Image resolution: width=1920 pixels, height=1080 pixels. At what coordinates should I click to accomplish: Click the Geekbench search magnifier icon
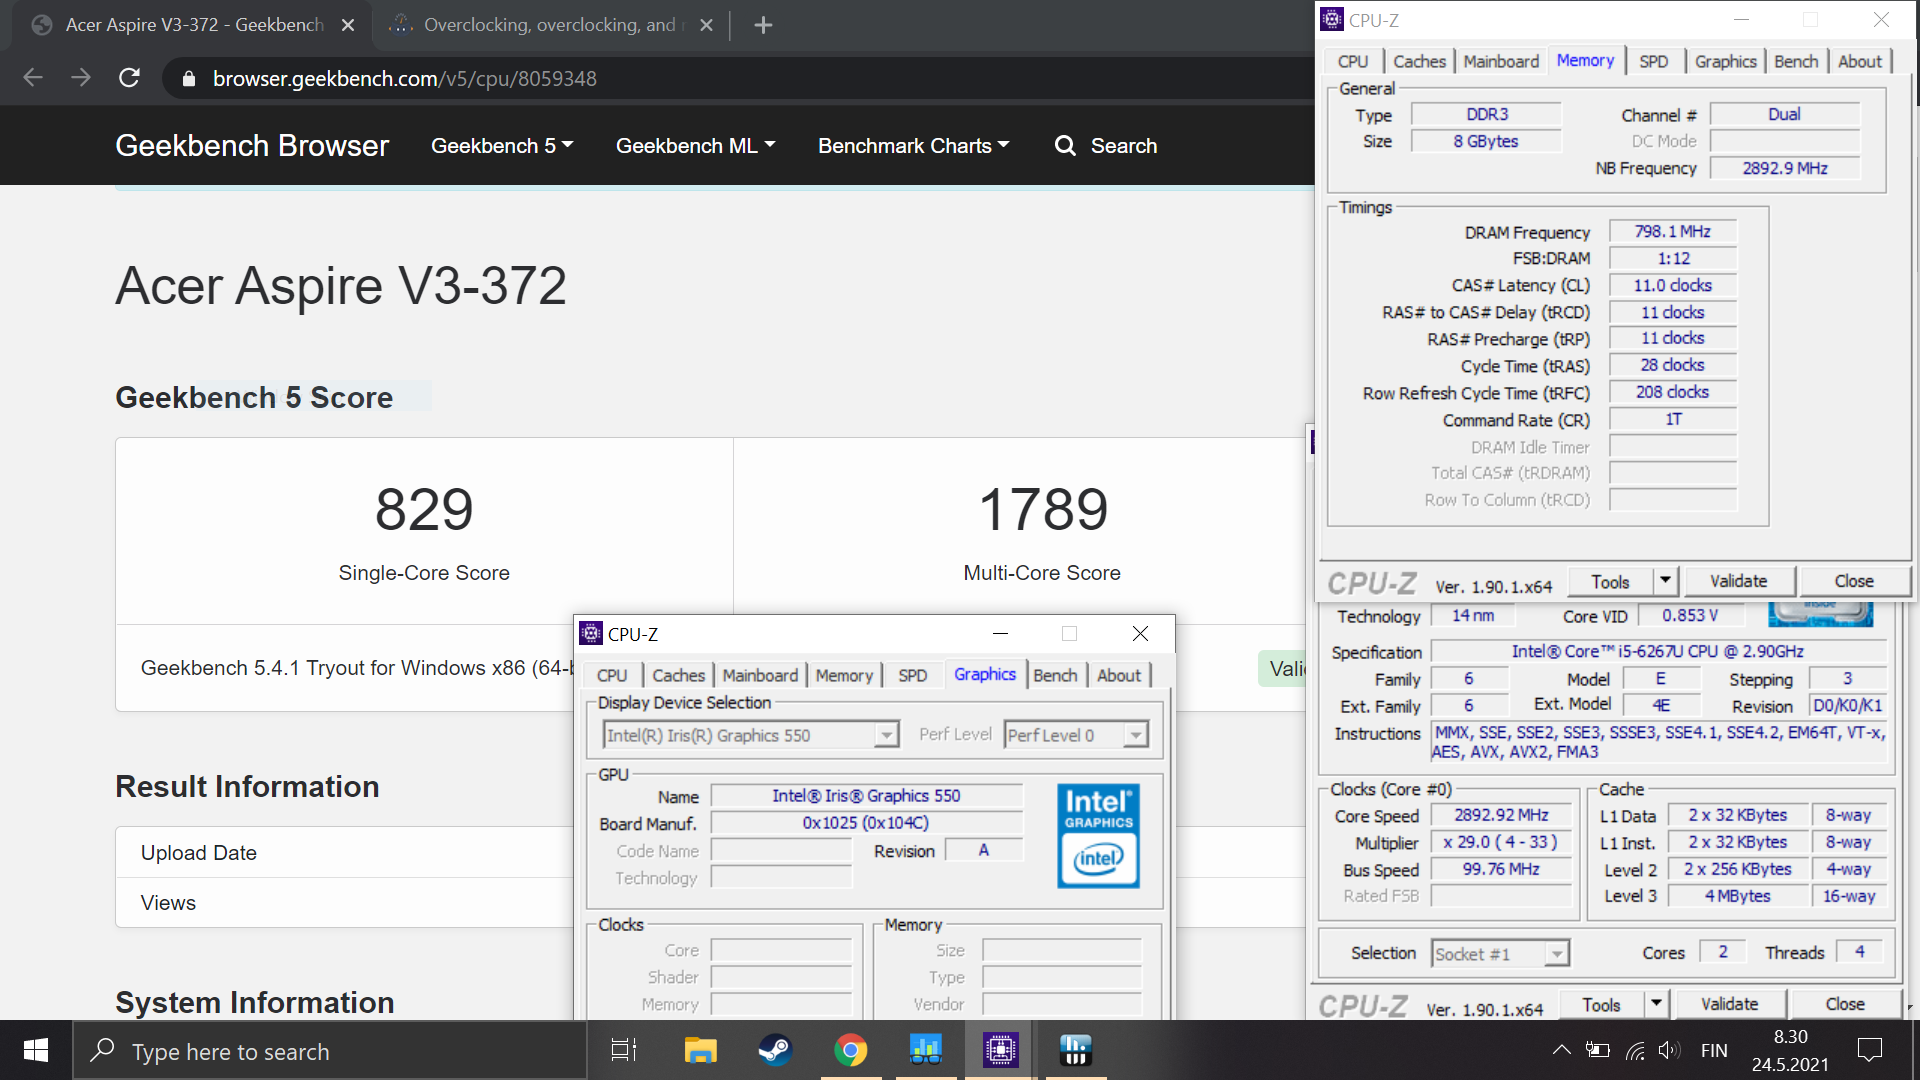1065,146
